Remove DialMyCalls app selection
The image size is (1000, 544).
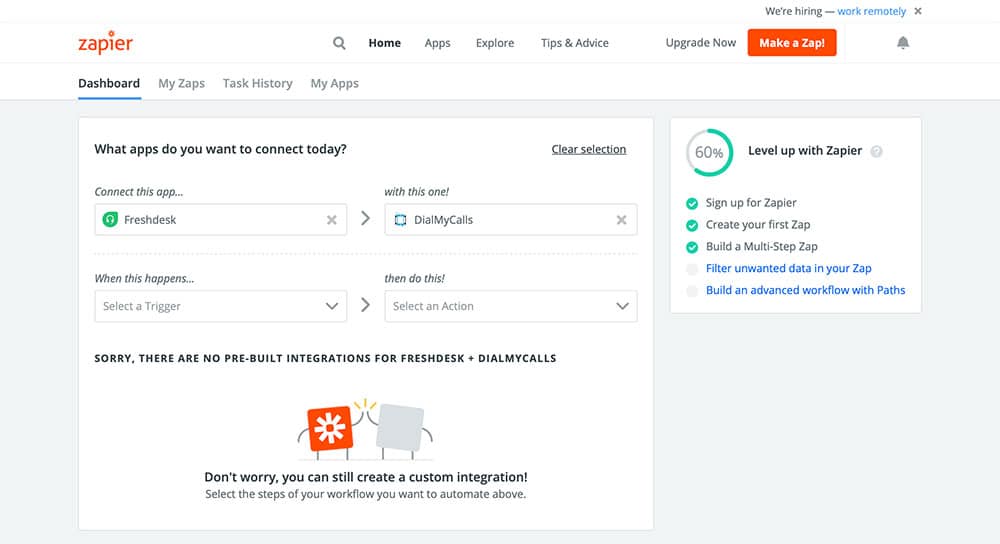(x=621, y=220)
